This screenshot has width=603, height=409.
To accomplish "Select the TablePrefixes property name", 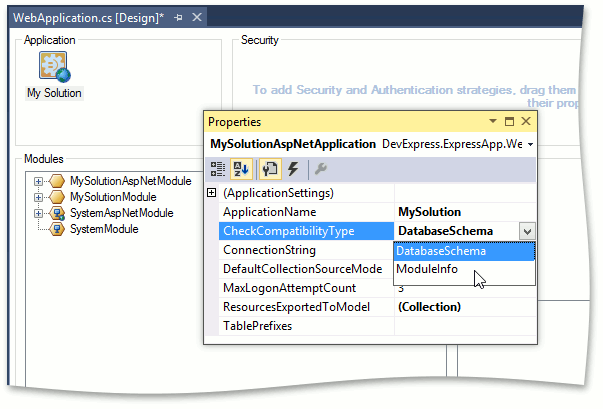I will tap(306, 326).
